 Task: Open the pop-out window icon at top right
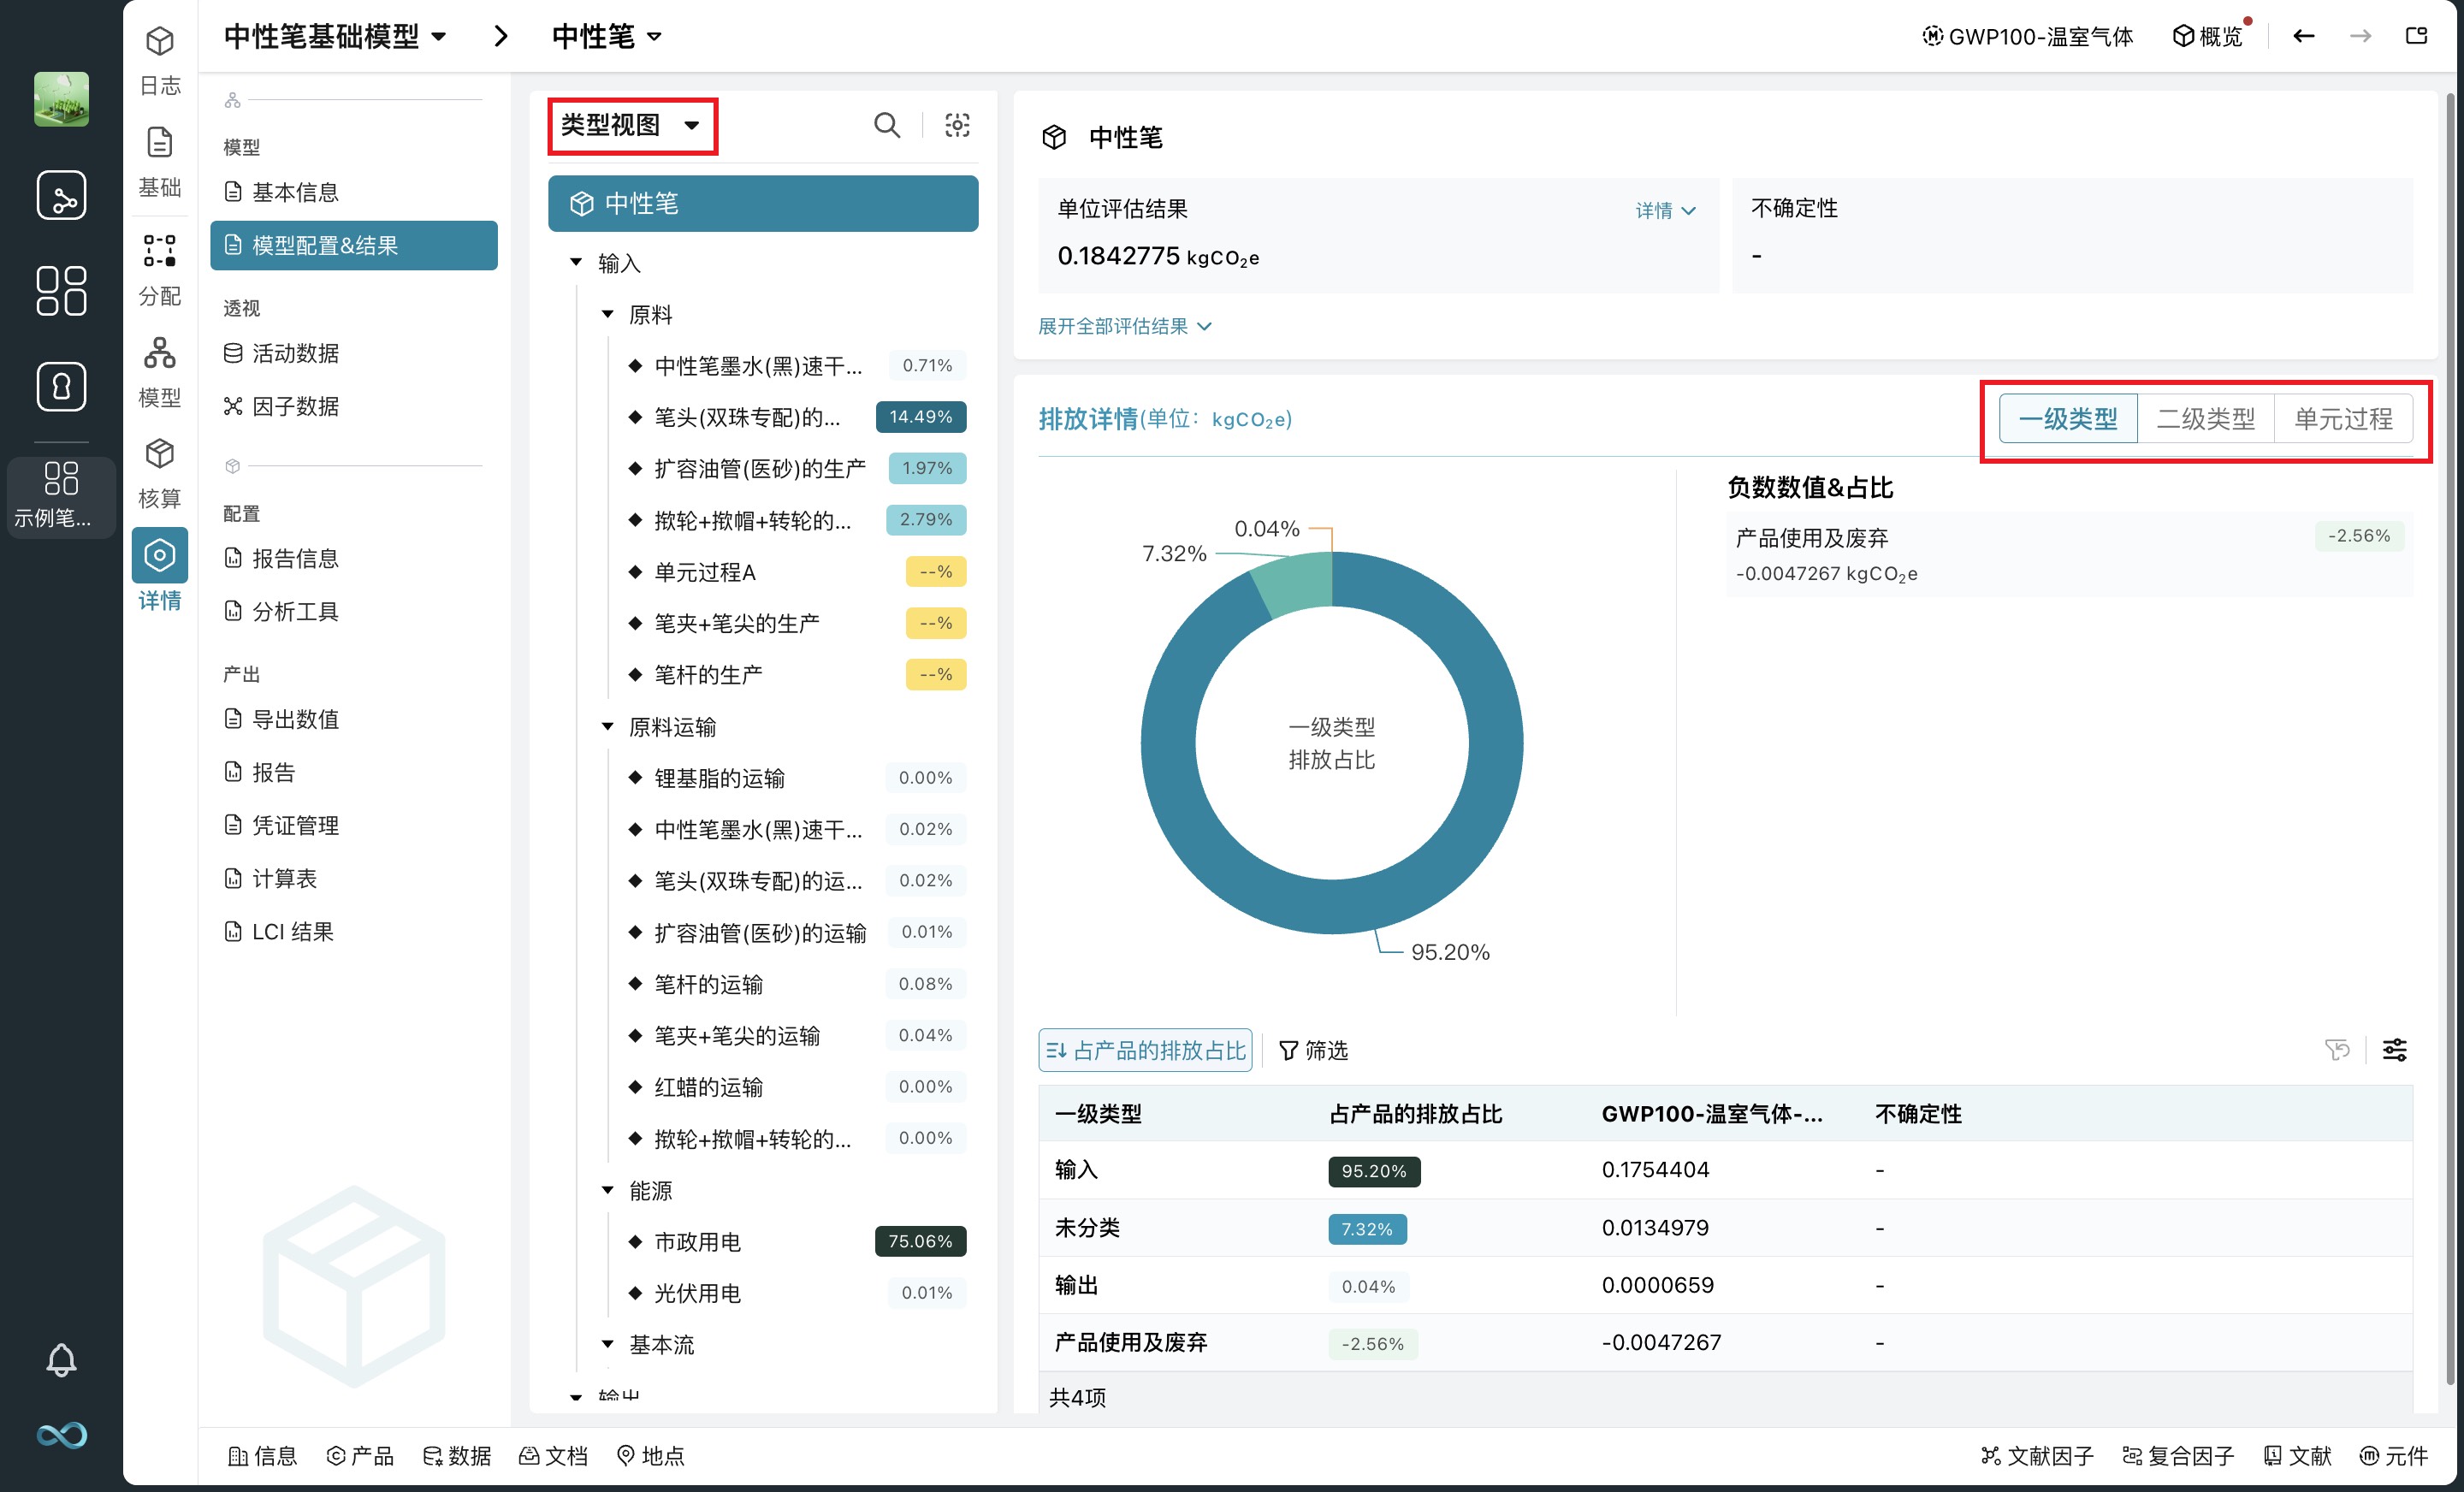[2416, 37]
